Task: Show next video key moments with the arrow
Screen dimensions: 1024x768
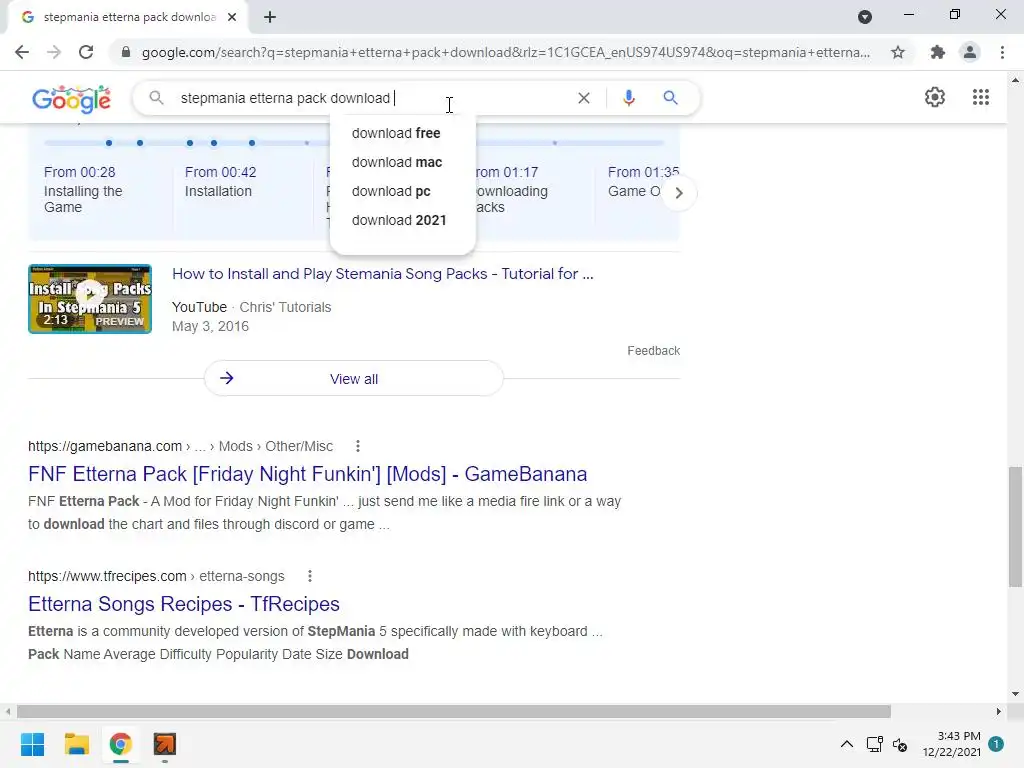Action: point(679,193)
